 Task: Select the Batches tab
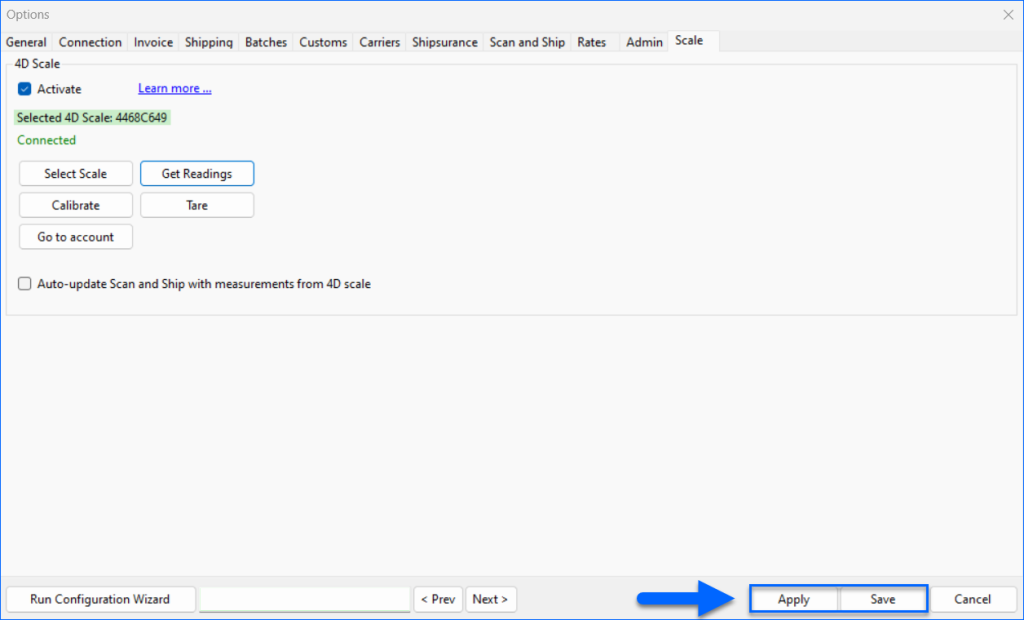[265, 42]
